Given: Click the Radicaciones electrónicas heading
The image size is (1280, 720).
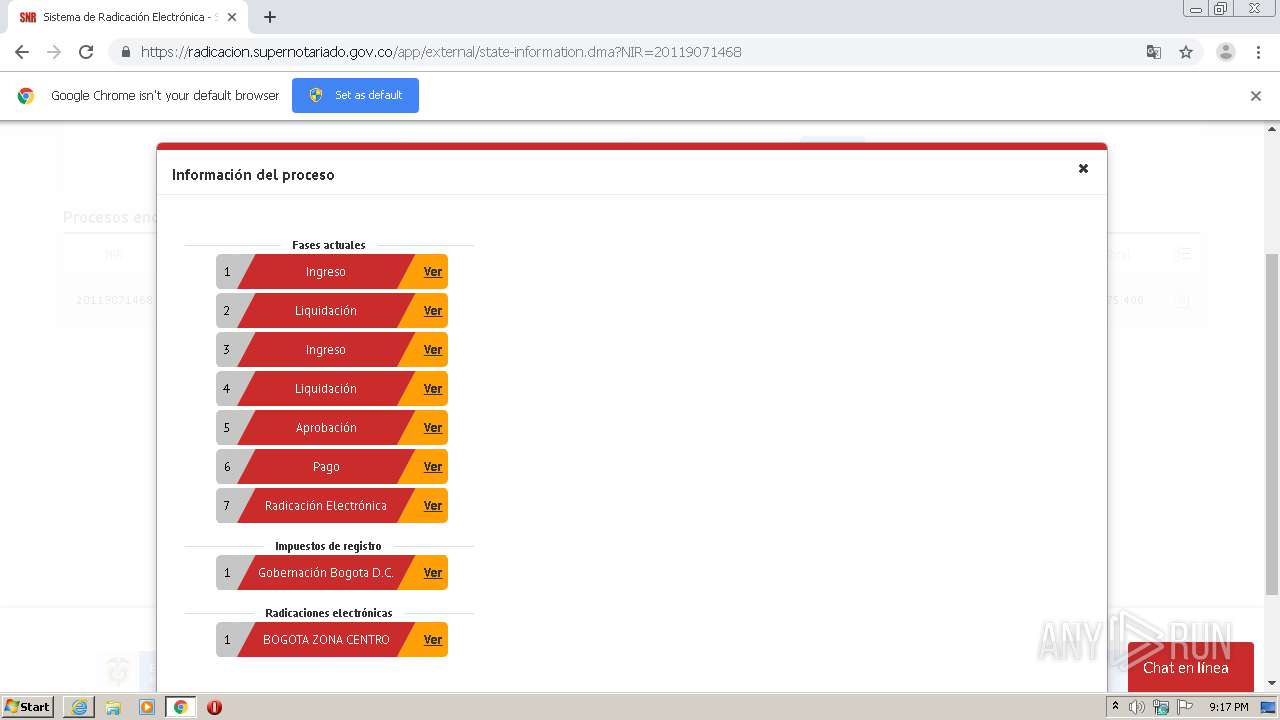Looking at the screenshot, I should [329, 613].
